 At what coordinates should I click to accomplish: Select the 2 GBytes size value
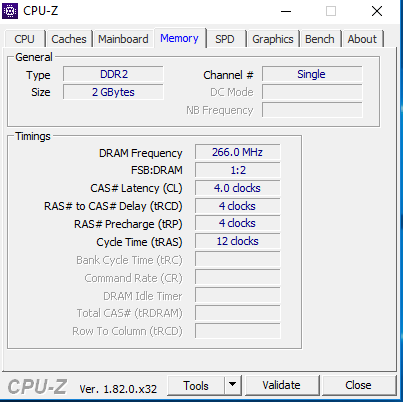(113, 92)
